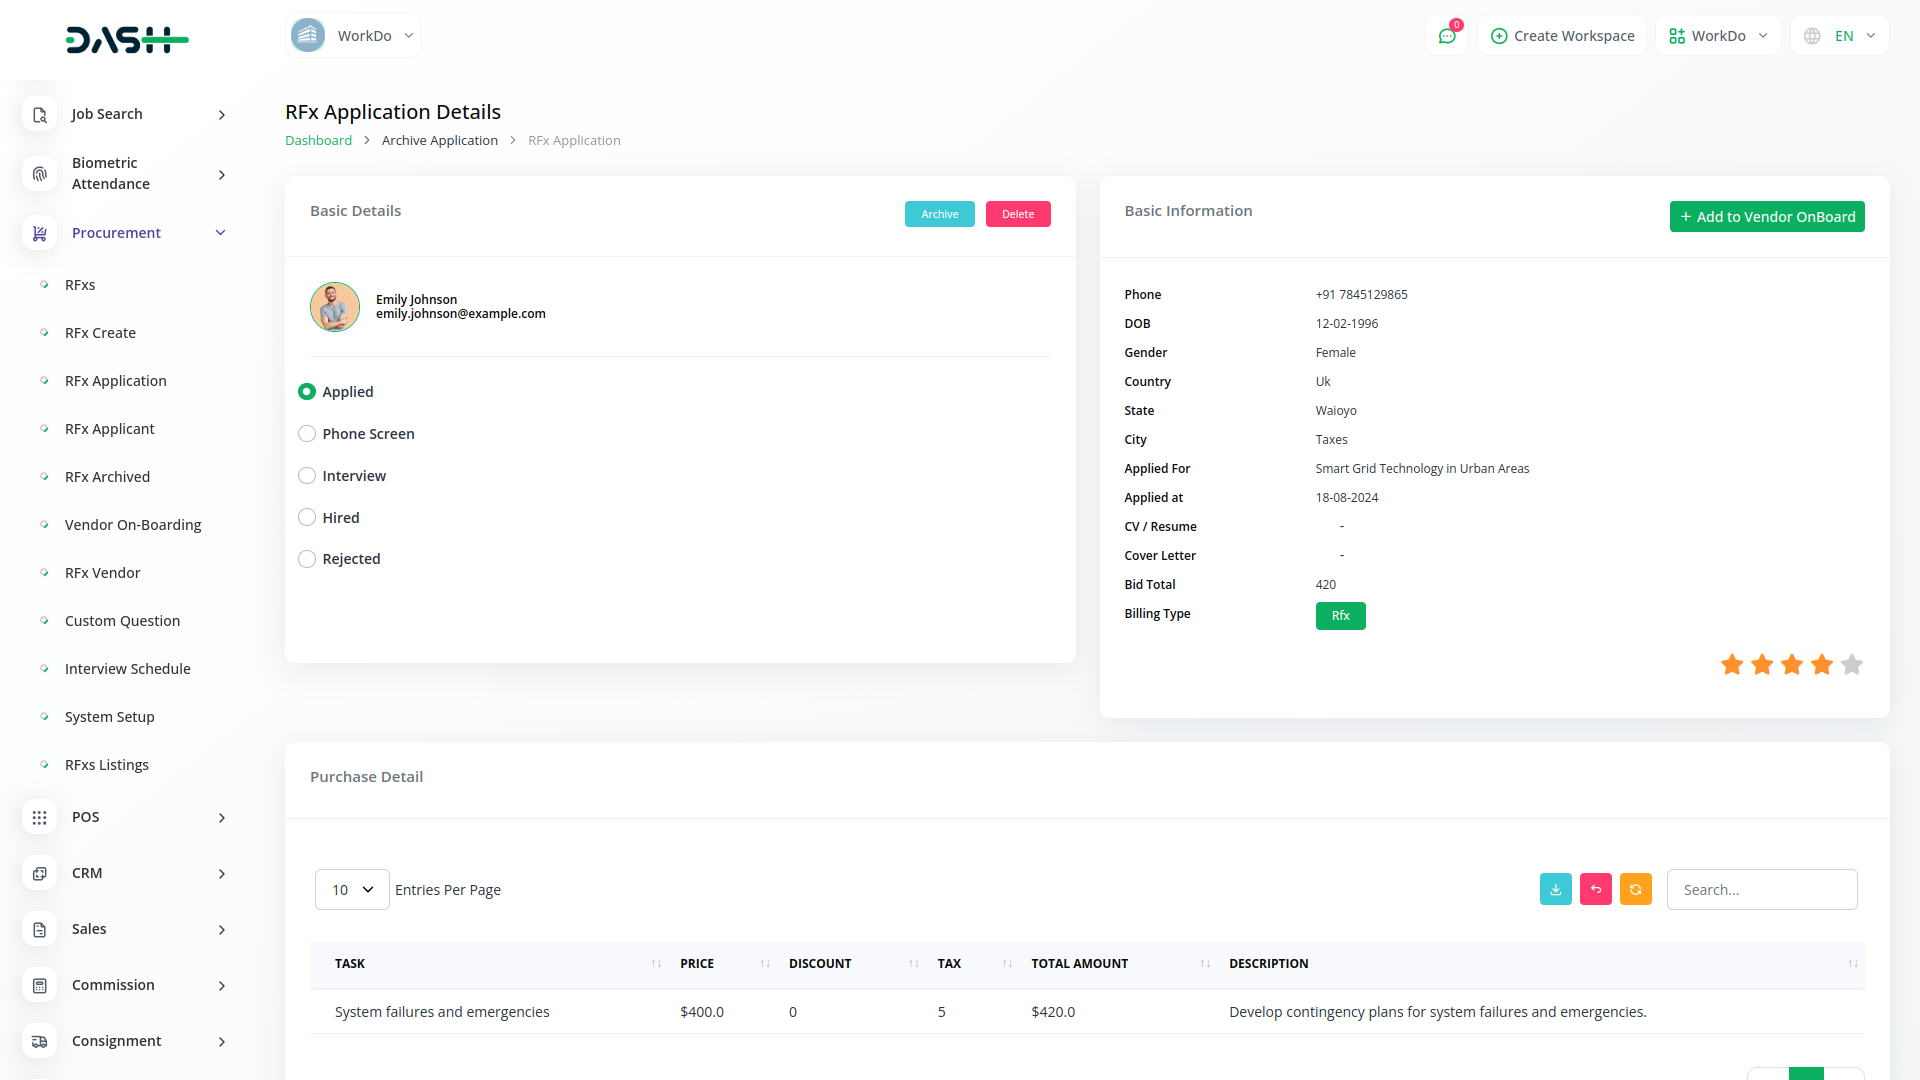The image size is (1920, 1080).
Task: Select the Phone Screen radio option
Action: (x=307, y=434)
